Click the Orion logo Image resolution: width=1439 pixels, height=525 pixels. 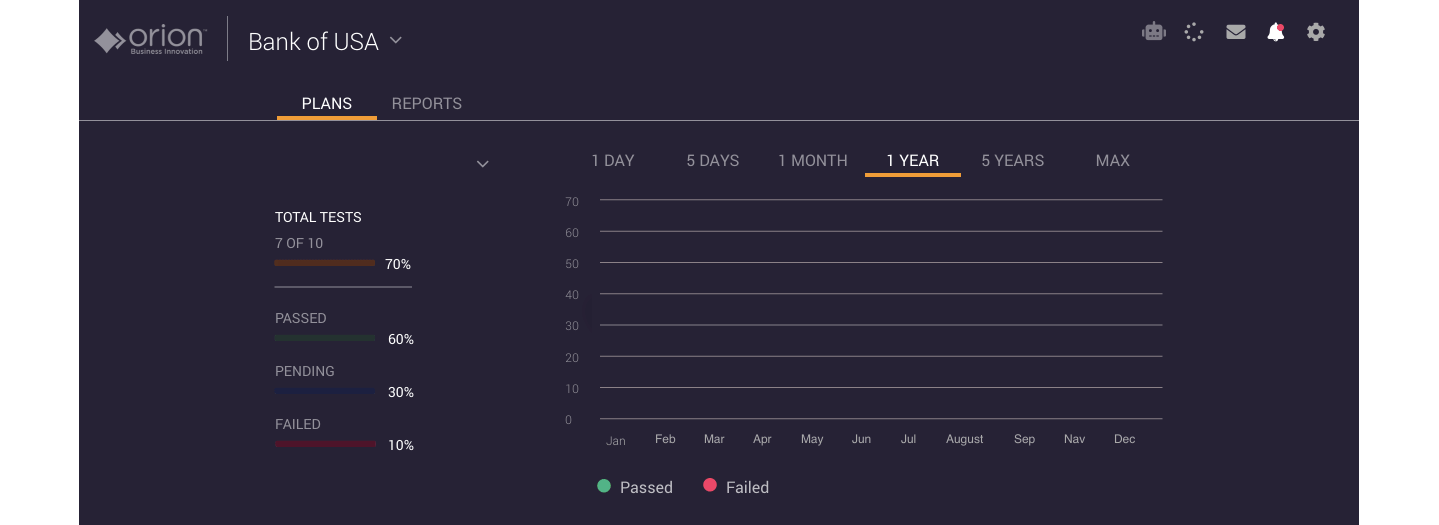tap(150, 41)
